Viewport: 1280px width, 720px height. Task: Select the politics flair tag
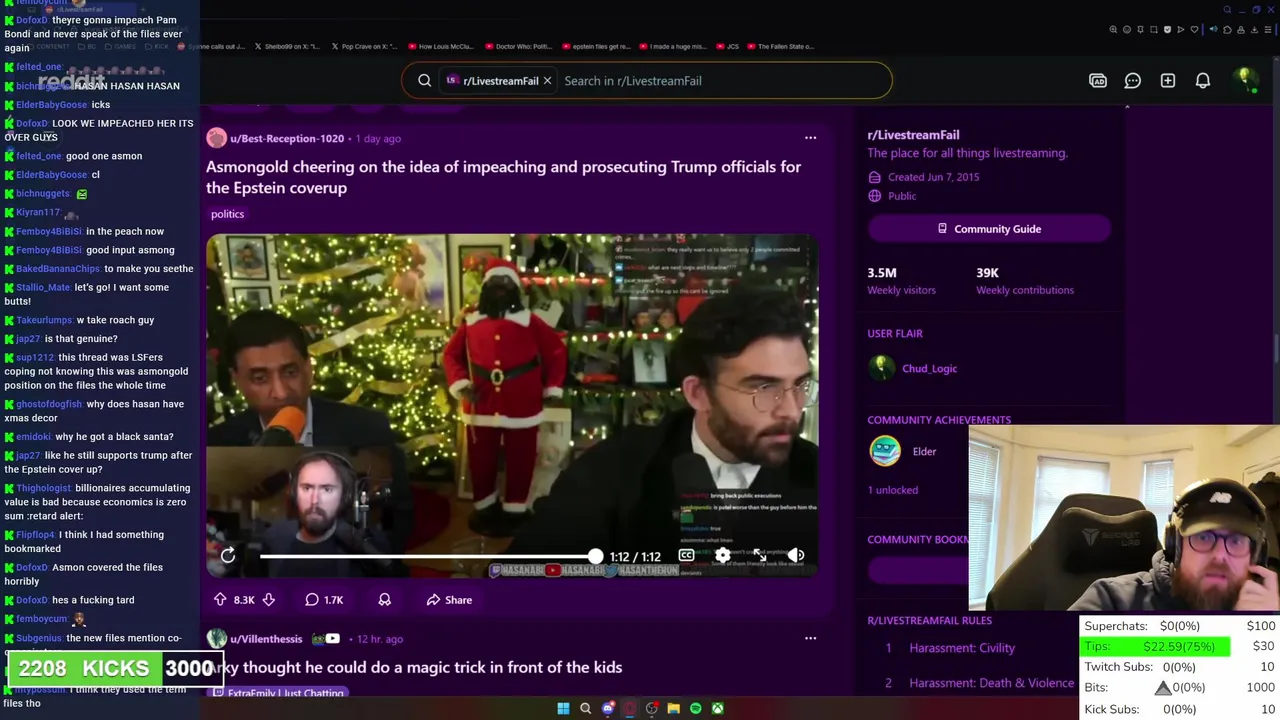227,214
